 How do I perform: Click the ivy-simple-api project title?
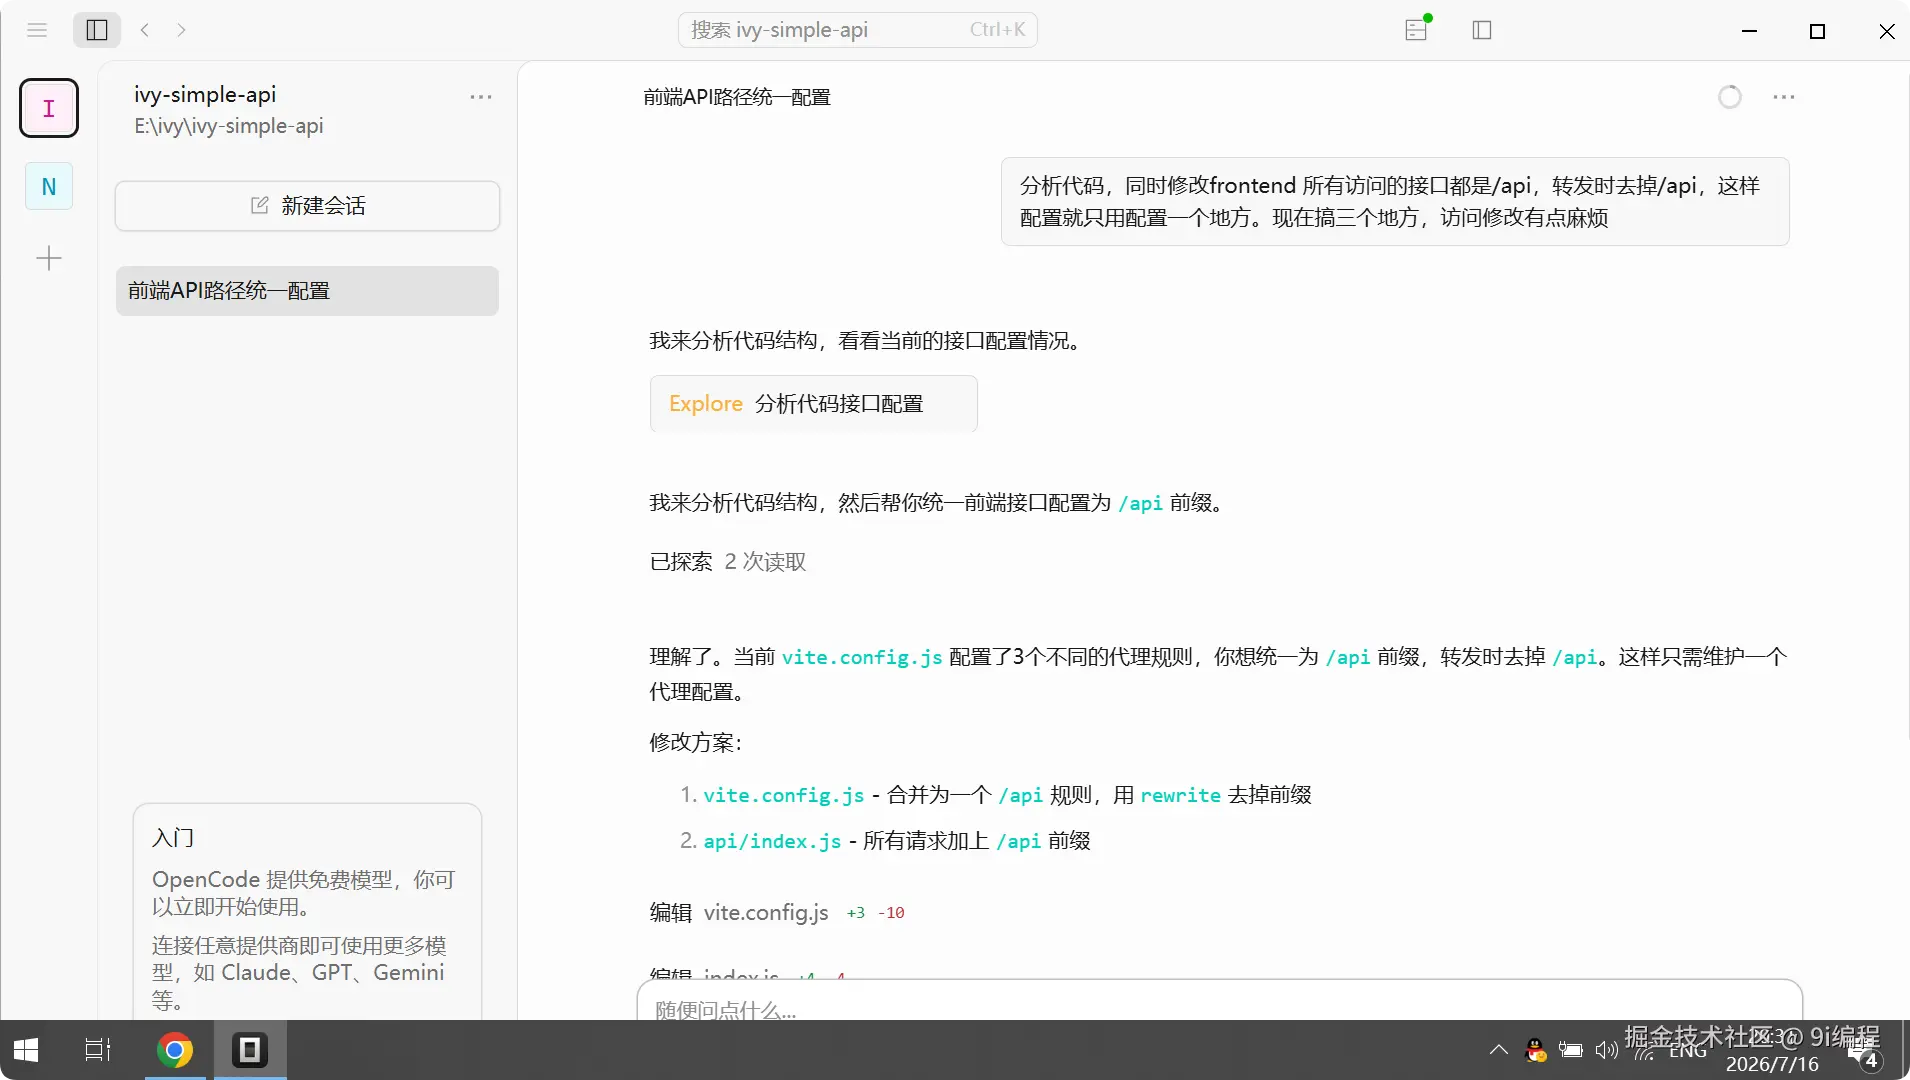click(205, 94)
